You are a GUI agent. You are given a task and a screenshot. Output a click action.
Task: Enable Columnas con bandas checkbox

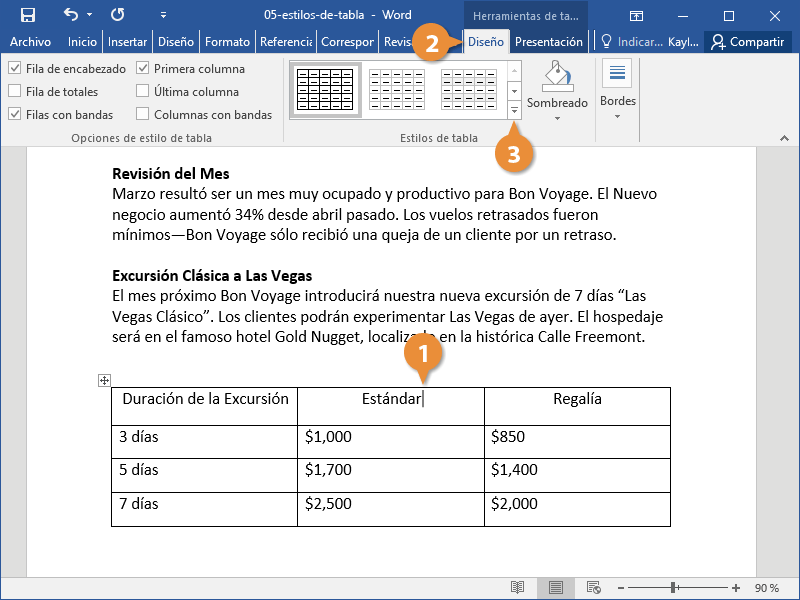(142, 114)
